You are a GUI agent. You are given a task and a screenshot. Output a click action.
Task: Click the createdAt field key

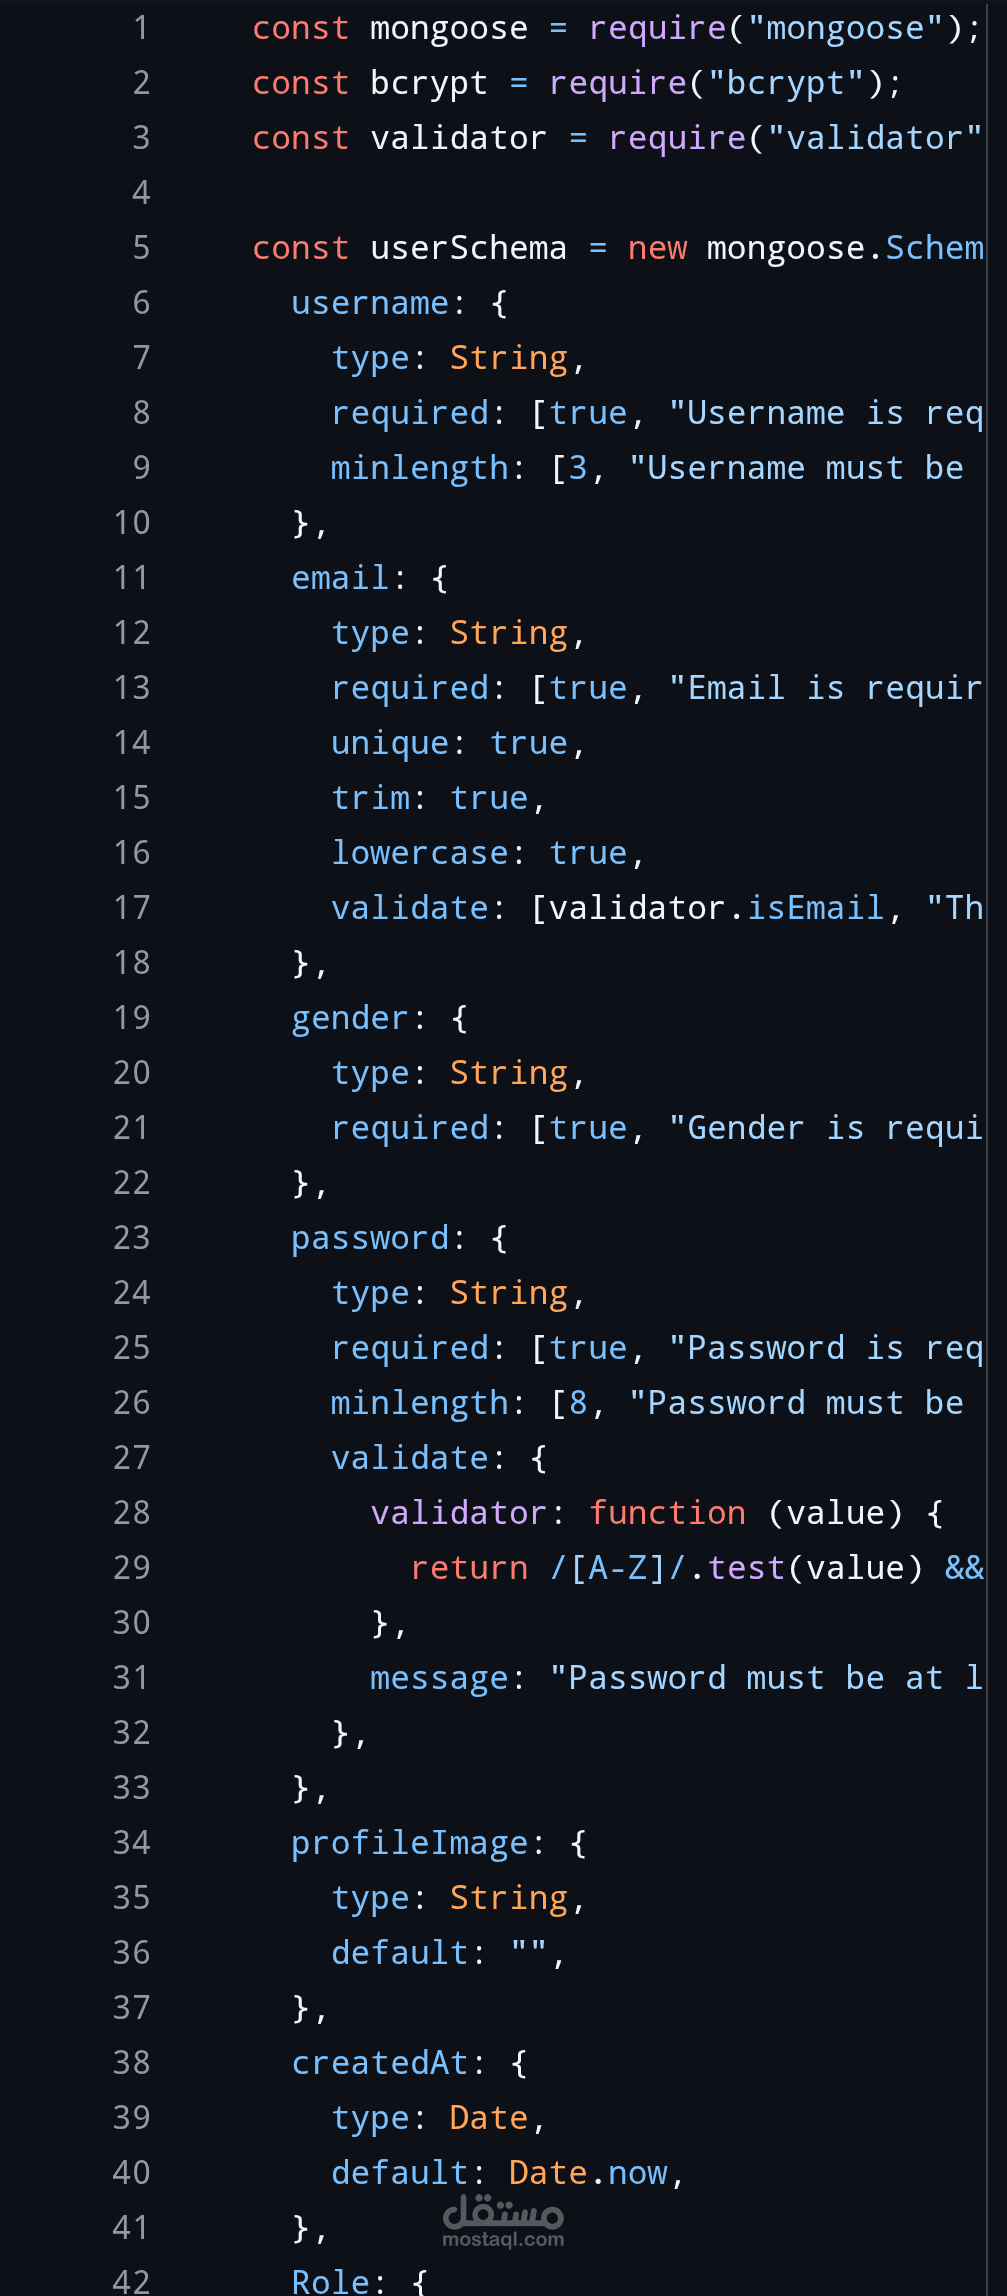click(x=380, y=2063)
